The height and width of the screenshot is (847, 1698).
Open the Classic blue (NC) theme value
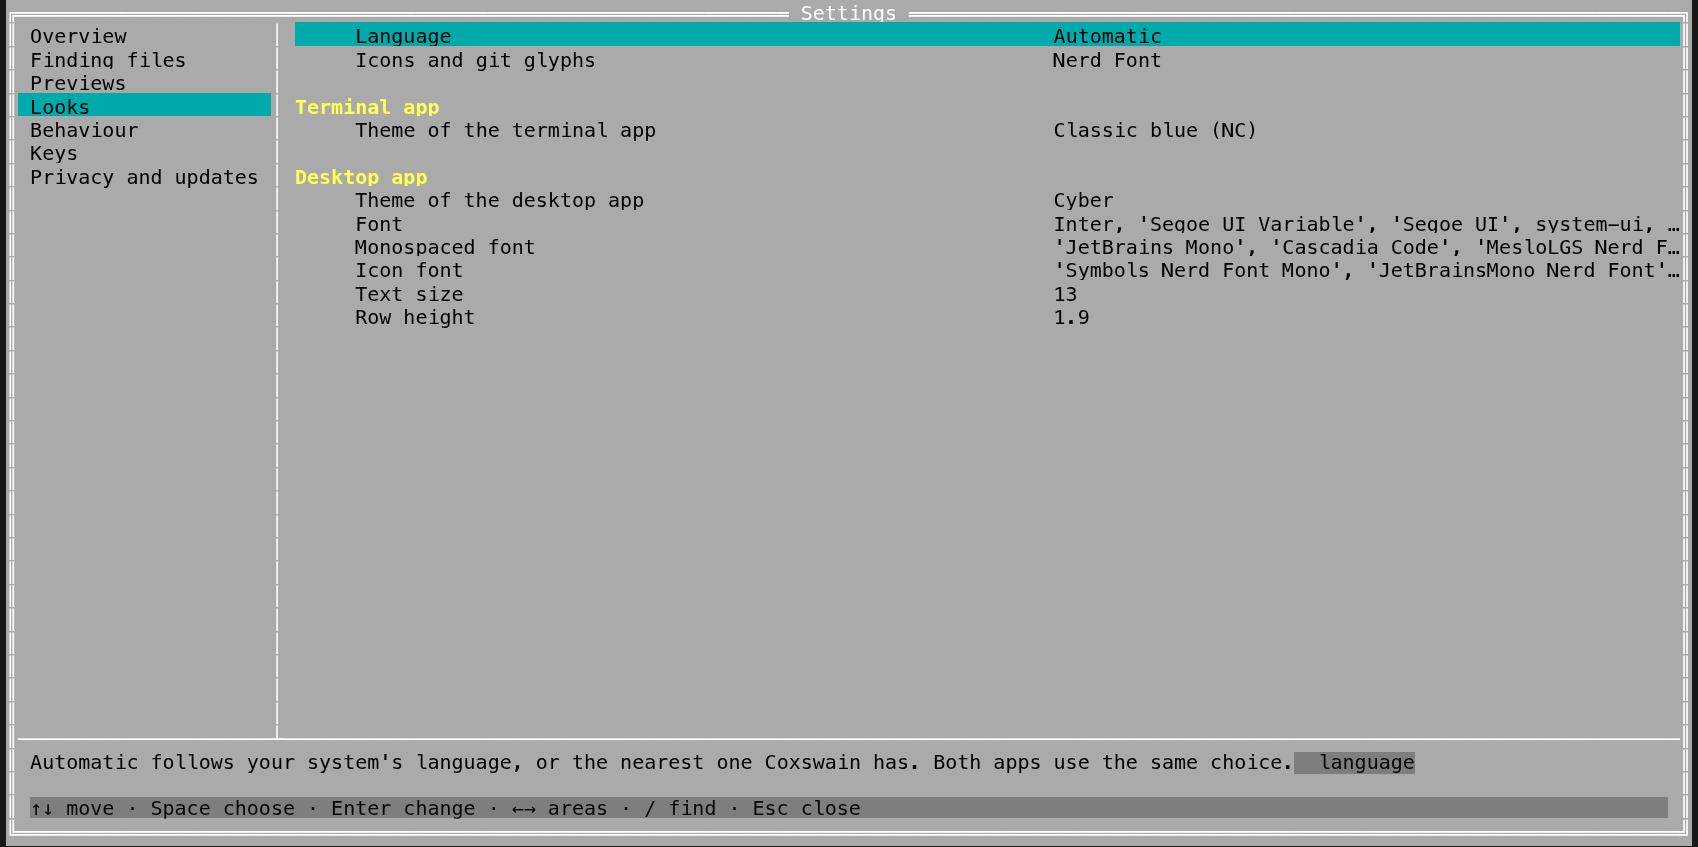(1155, 130)
